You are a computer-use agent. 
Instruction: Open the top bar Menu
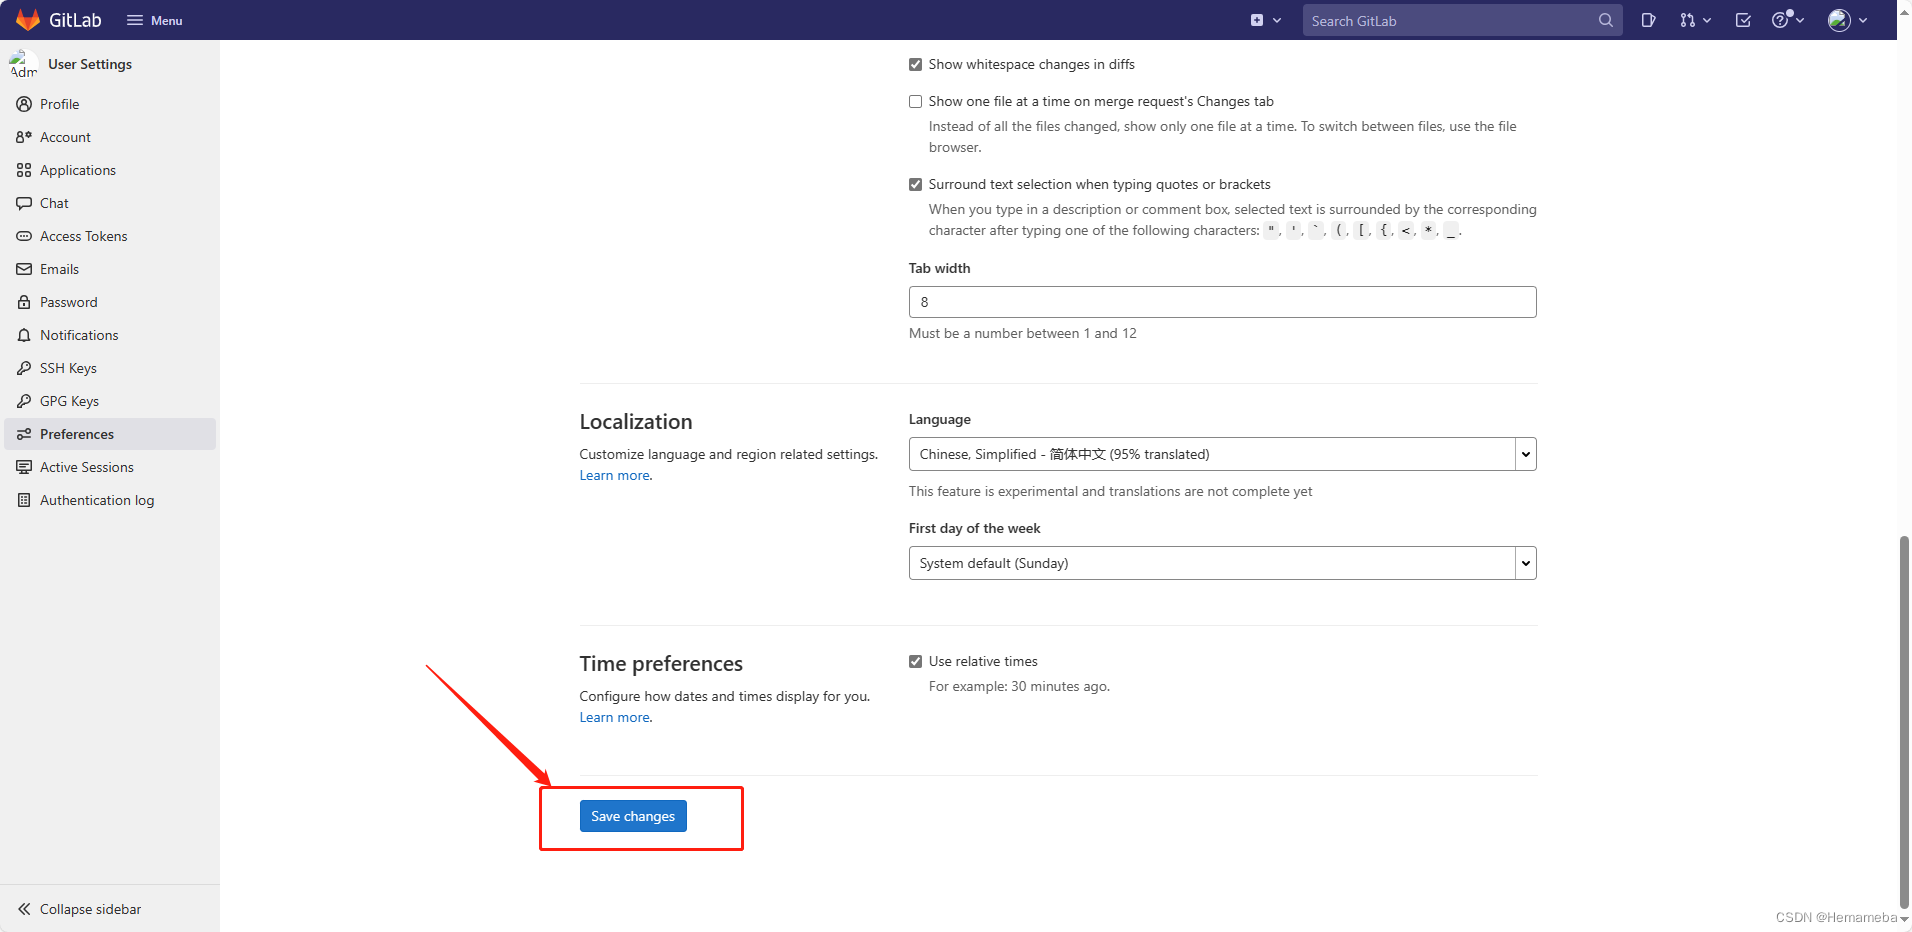coord(155,20)
